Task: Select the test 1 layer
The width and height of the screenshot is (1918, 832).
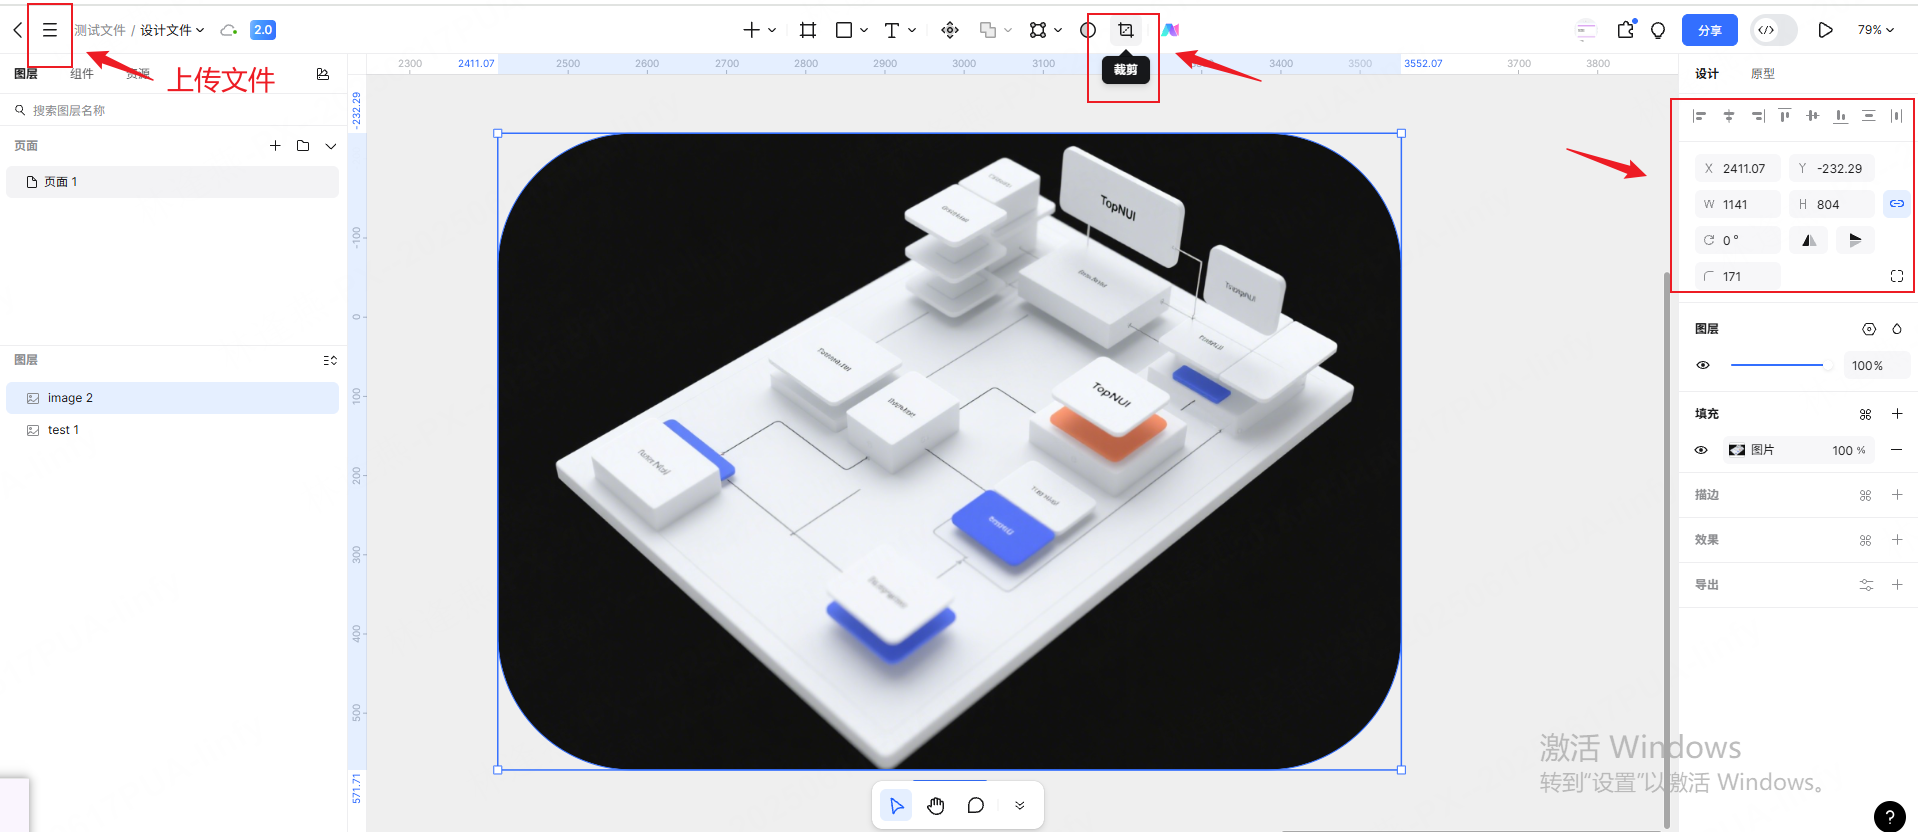Action: click(x=172, y=430)
